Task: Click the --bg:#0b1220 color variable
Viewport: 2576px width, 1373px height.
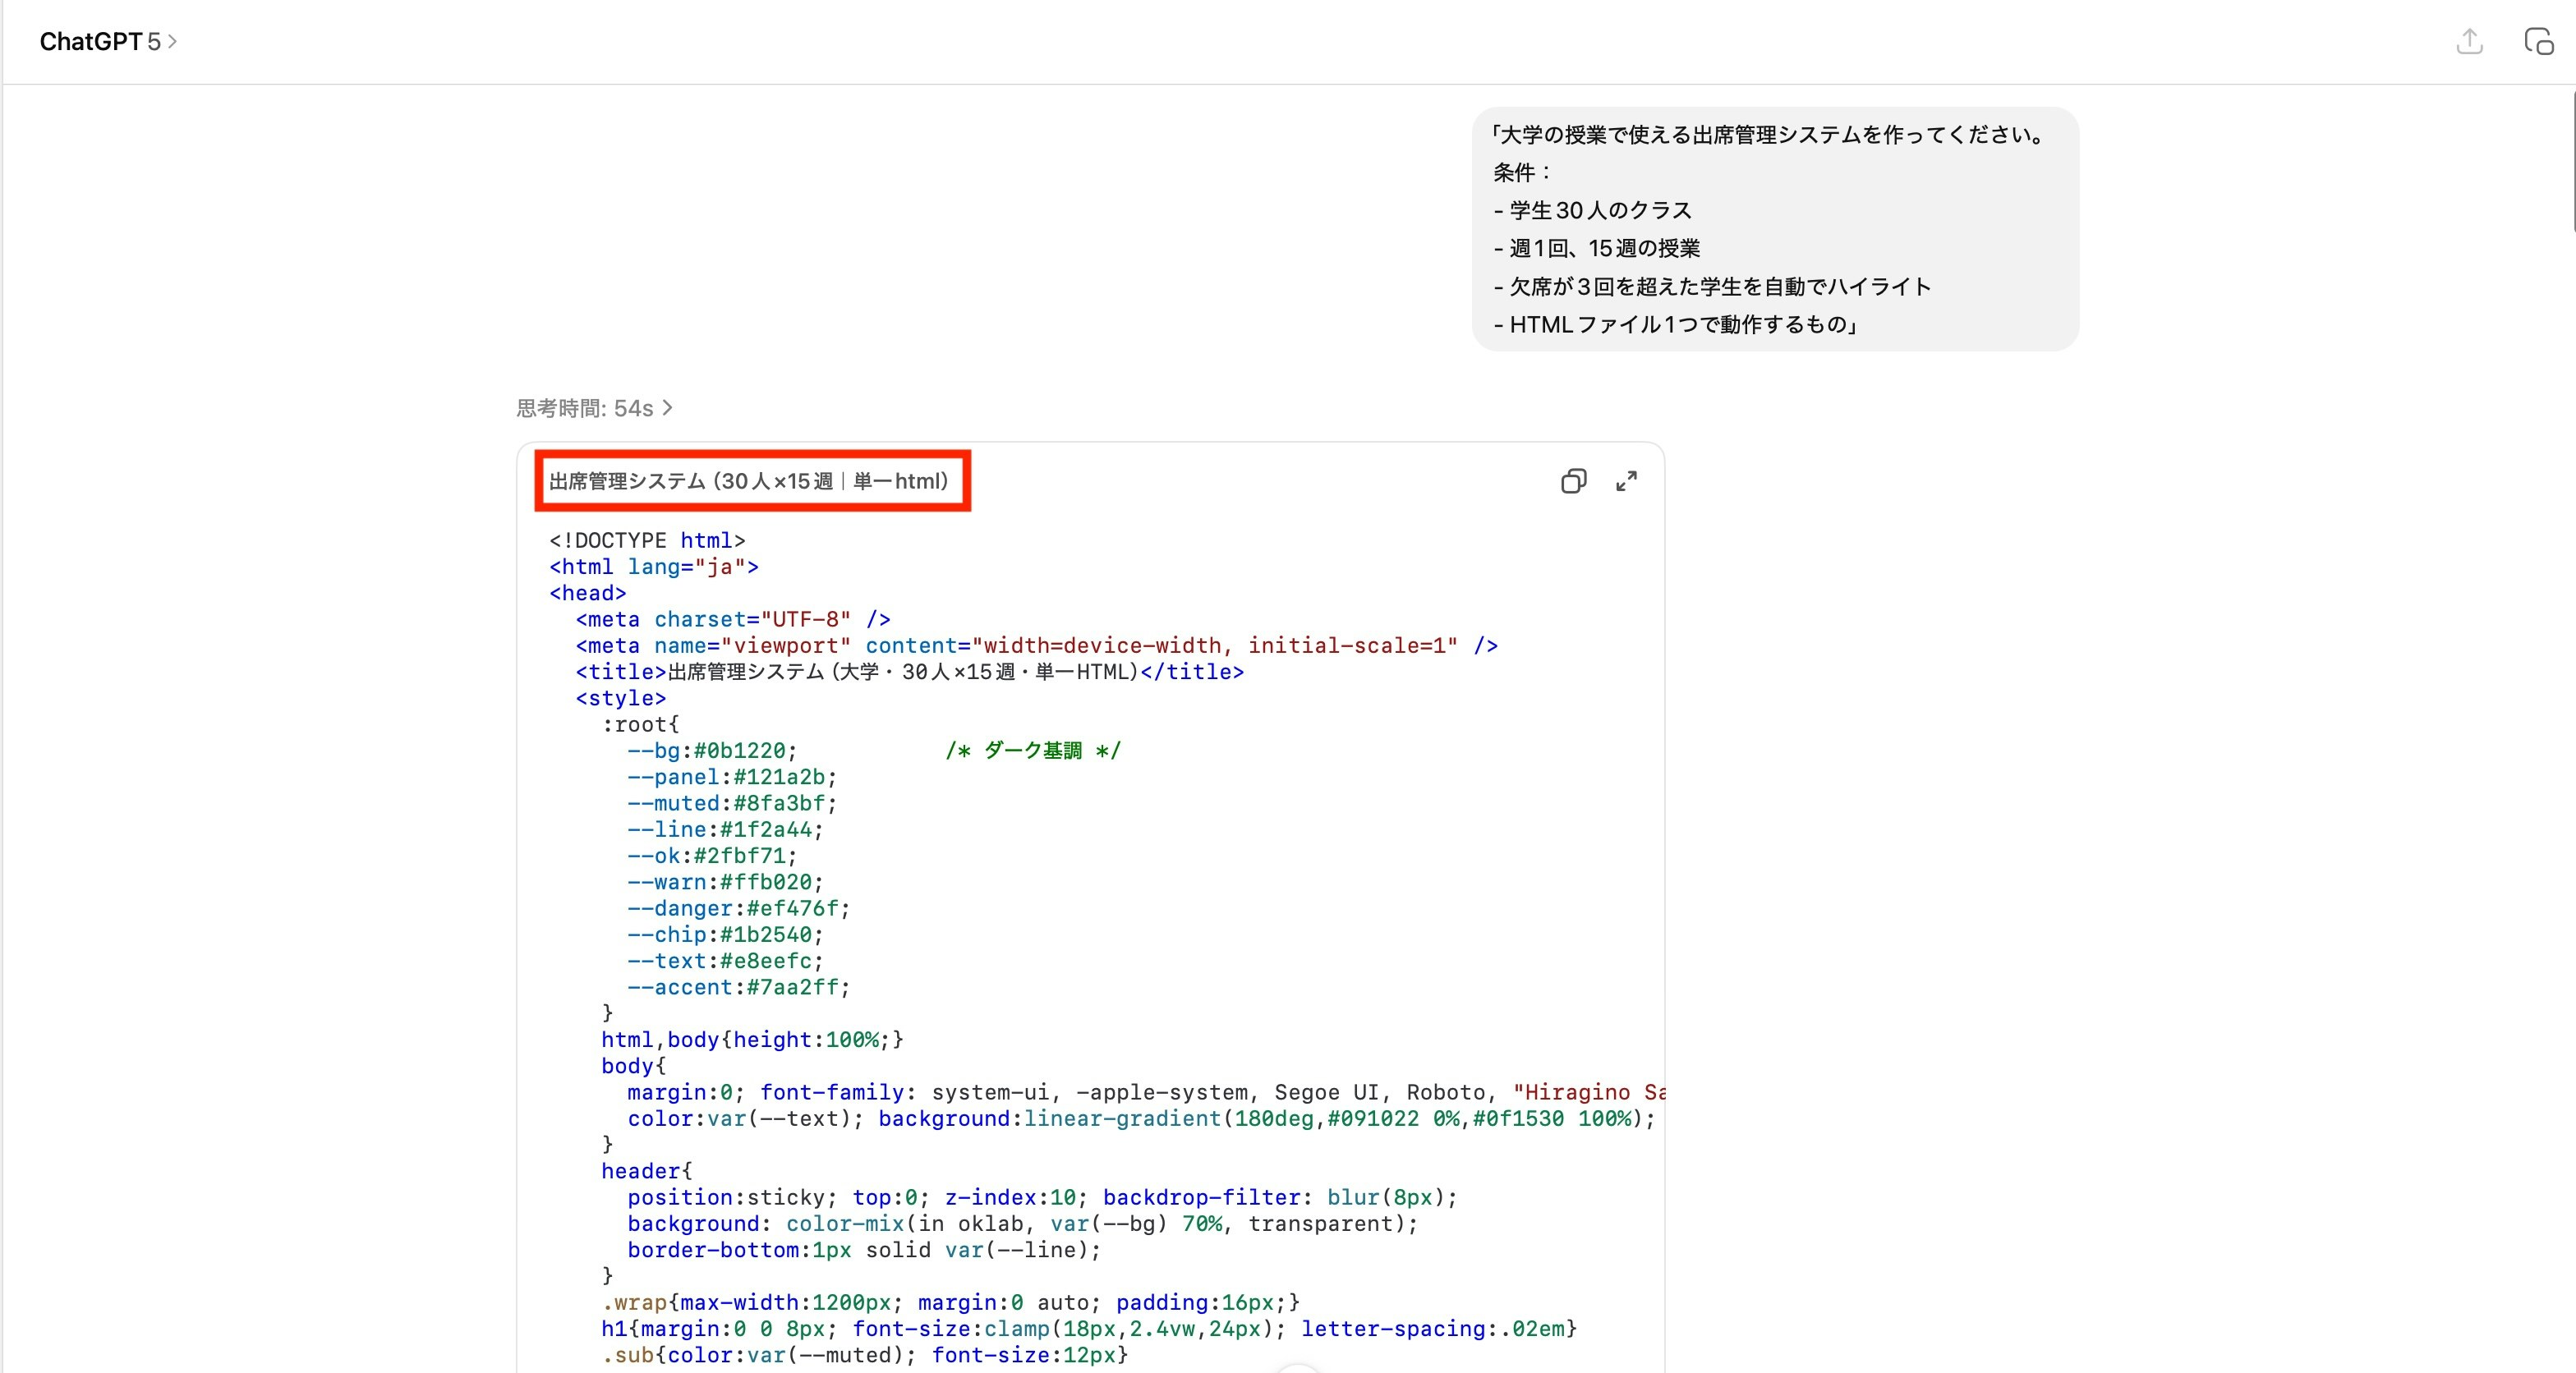Action: pyautogui.click(x=712, y=751)
